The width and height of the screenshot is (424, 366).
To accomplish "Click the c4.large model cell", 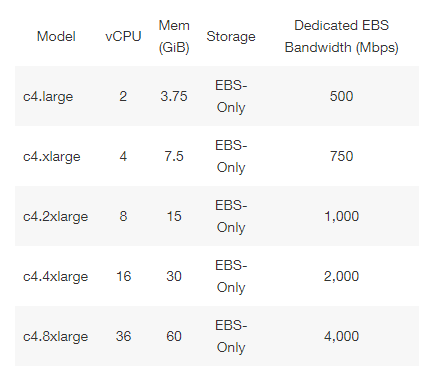I will pos(48,96).
